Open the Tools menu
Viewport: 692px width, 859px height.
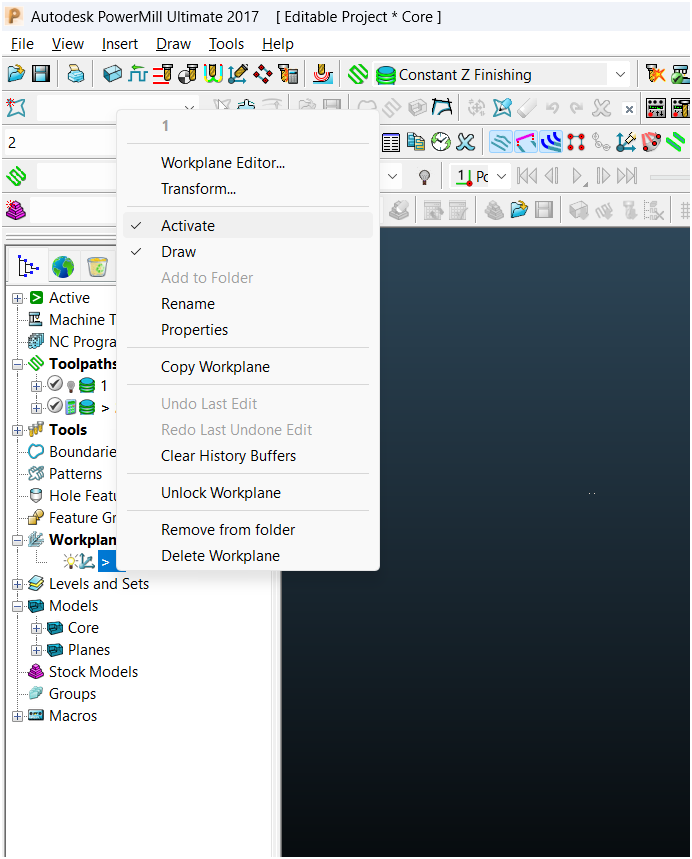[226, 44]
